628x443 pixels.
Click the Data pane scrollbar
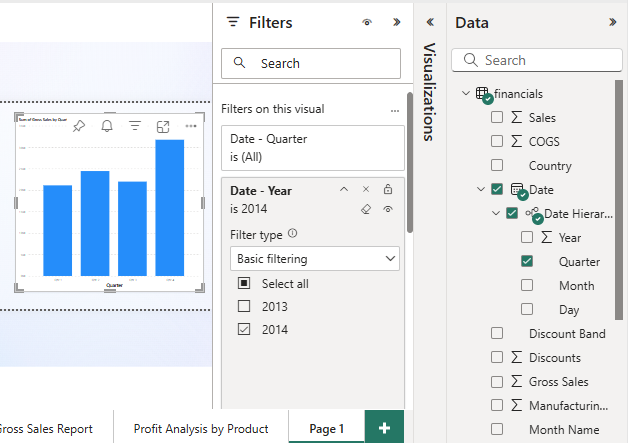coord(619,199)
